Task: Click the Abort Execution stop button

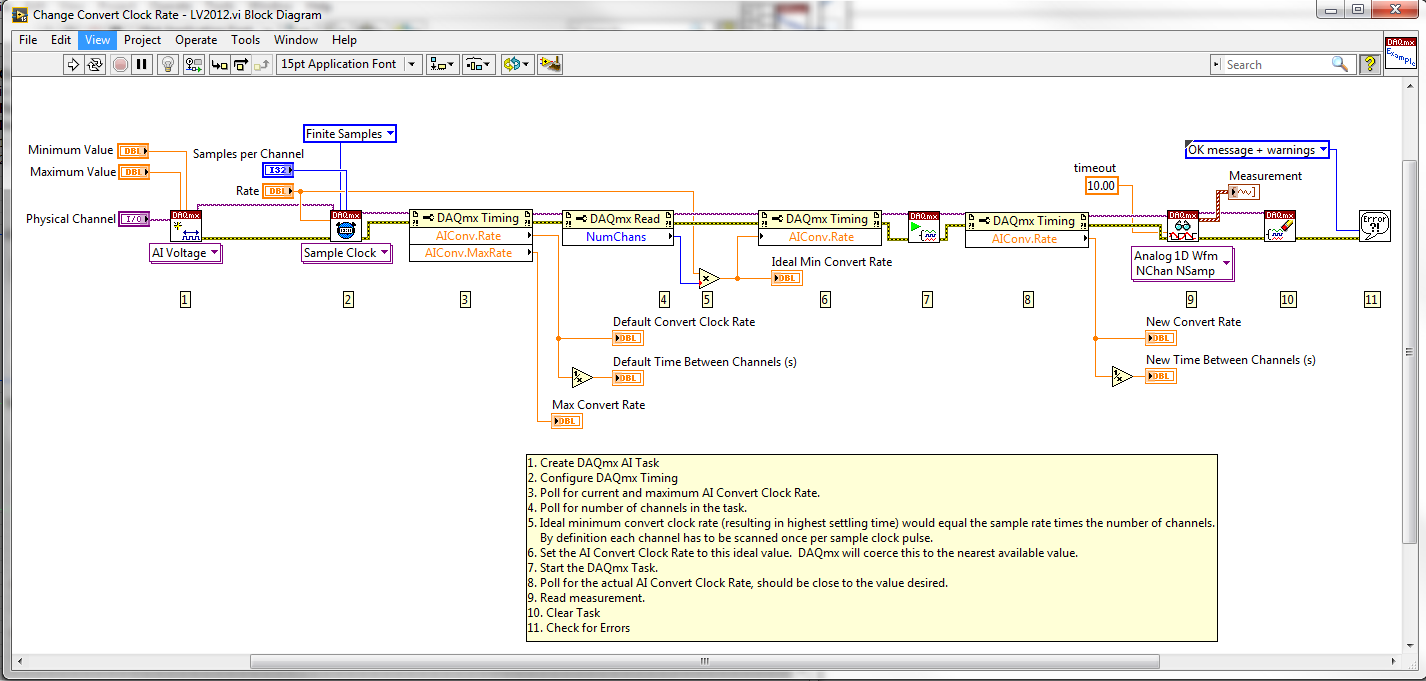Action: coord(120,64)
